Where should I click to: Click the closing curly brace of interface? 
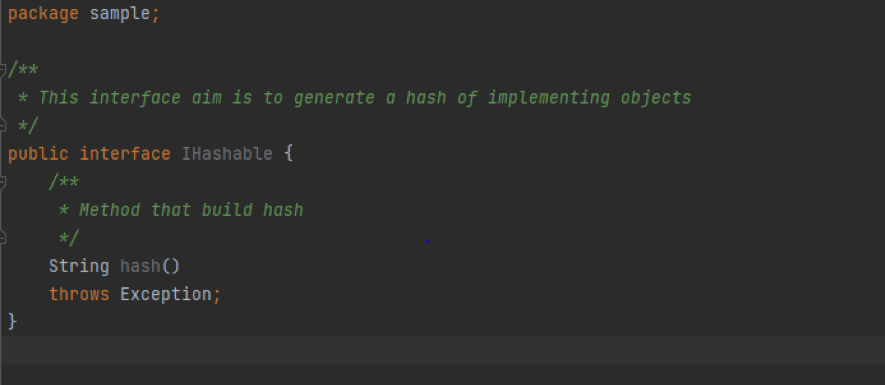click(12, 322)
